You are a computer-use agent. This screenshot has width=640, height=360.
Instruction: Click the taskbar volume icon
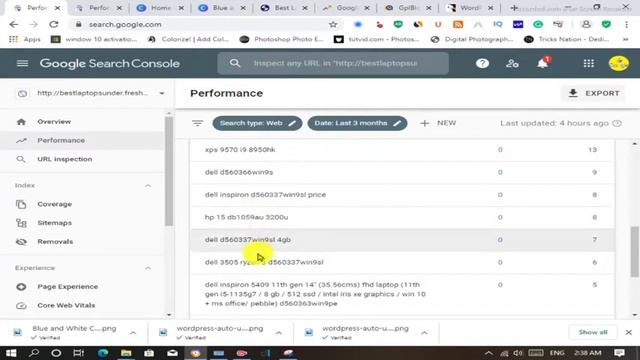coord(518,353)
